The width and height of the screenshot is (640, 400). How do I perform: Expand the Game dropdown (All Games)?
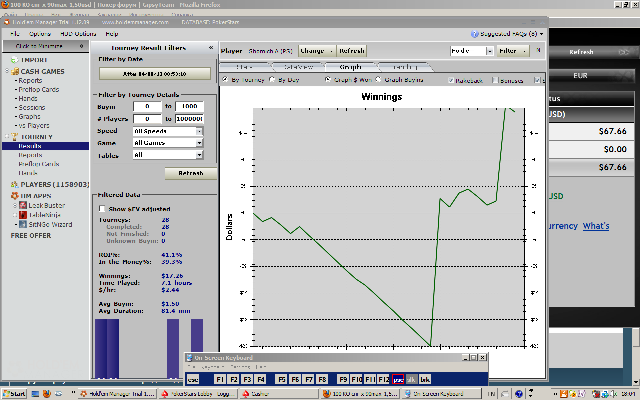point(168,143)
